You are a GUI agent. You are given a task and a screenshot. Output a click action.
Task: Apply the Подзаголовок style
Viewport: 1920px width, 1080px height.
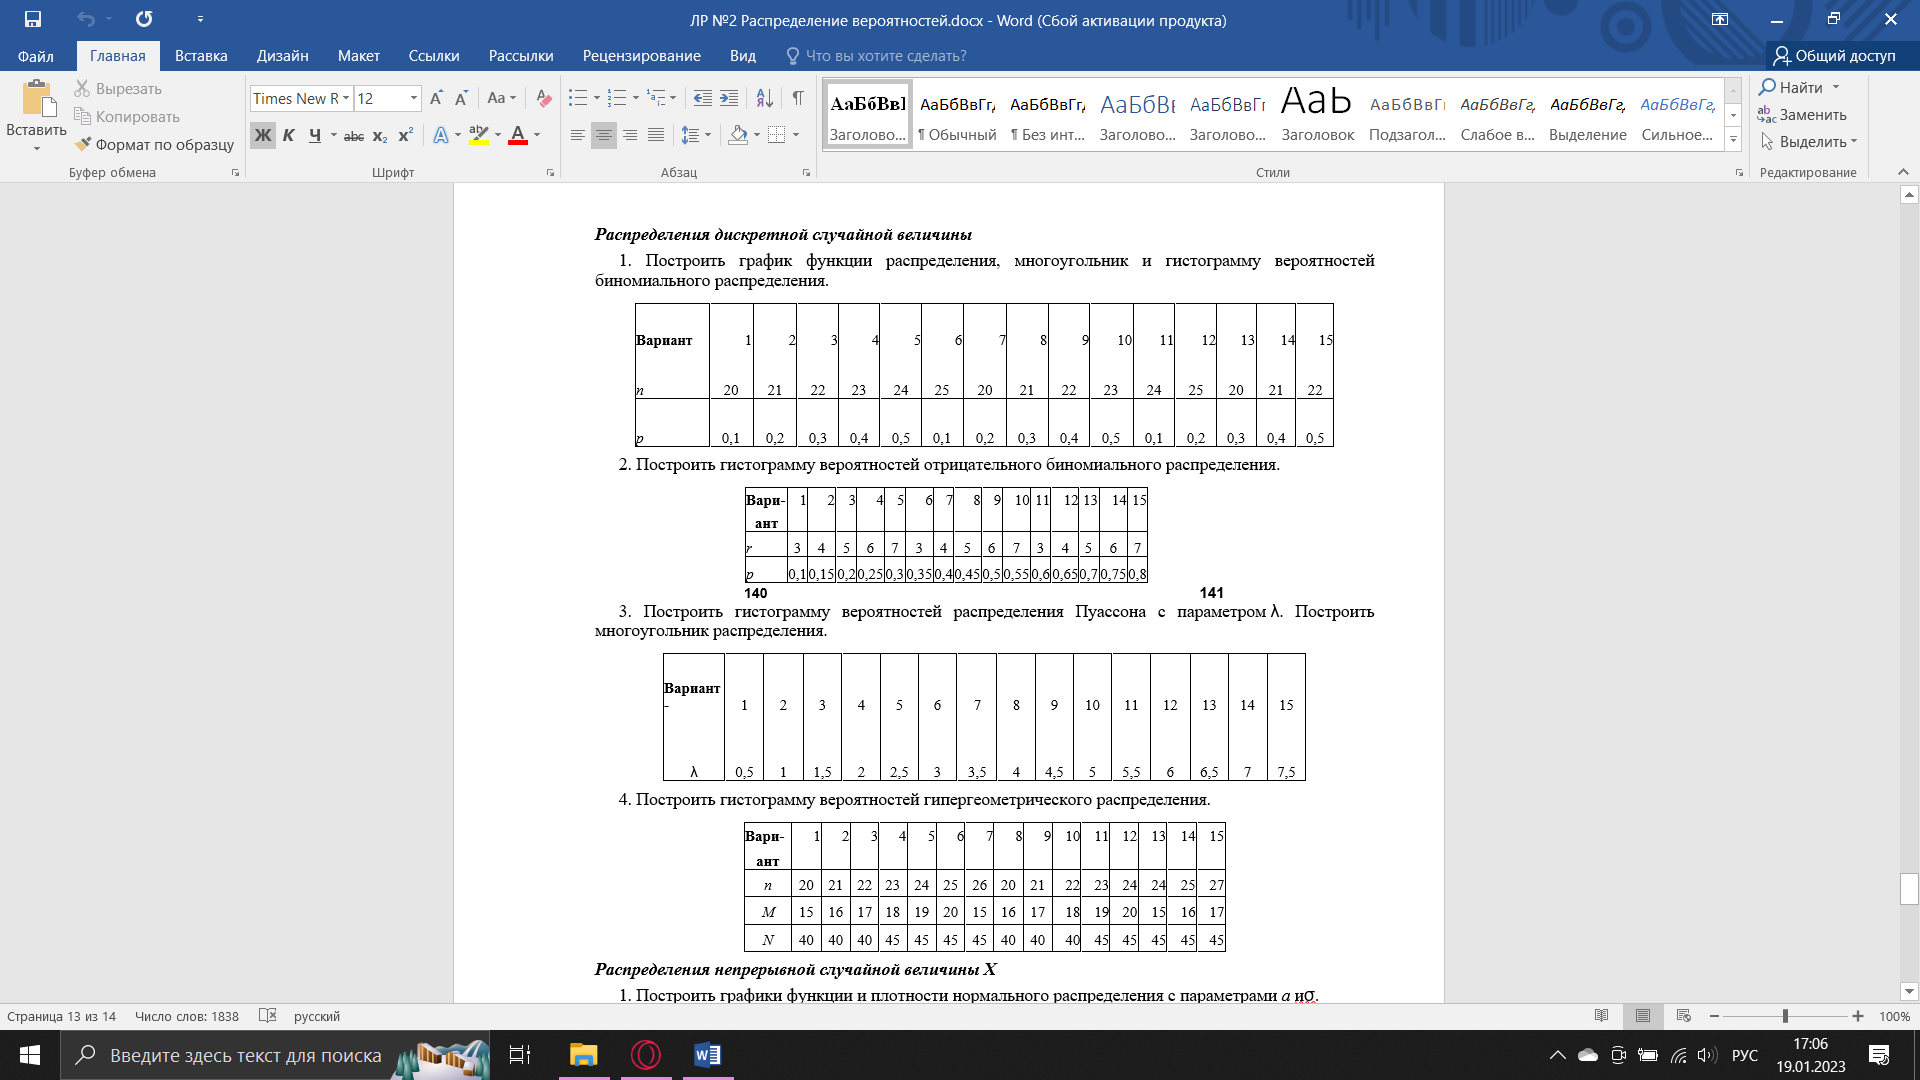[x=1407, y=114]
